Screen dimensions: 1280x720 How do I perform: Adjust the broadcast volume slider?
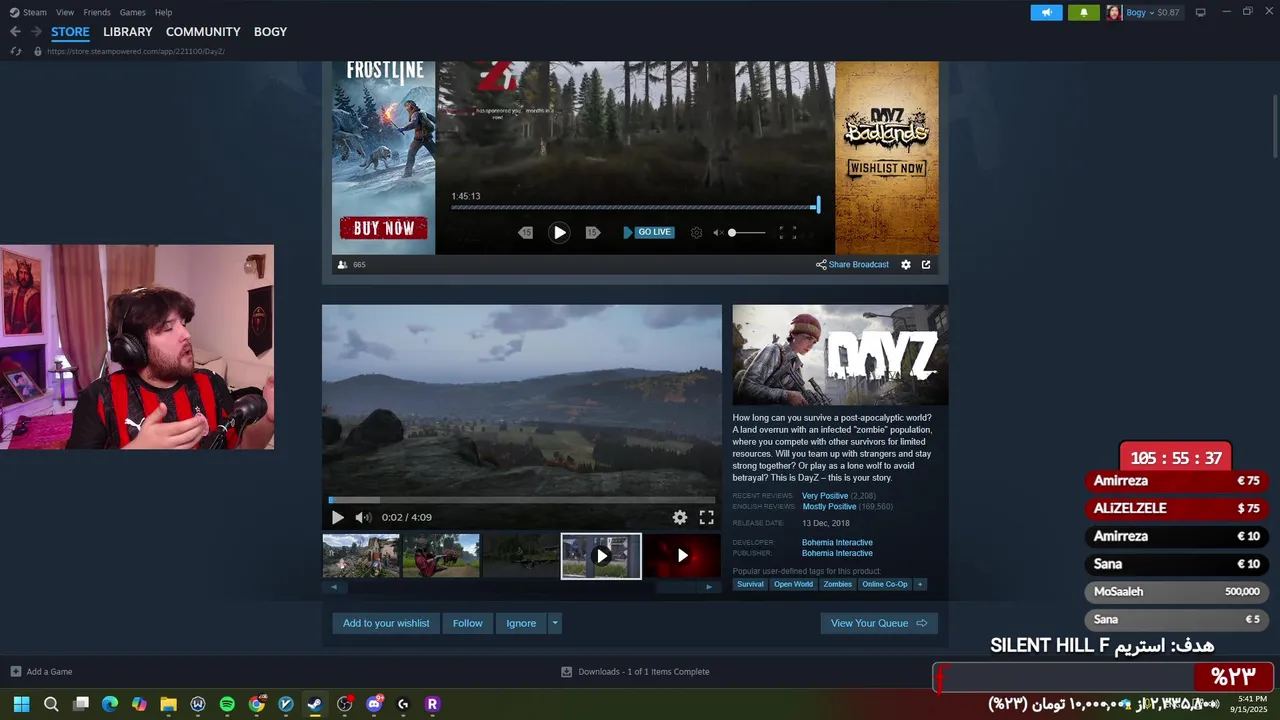(746, 232)
